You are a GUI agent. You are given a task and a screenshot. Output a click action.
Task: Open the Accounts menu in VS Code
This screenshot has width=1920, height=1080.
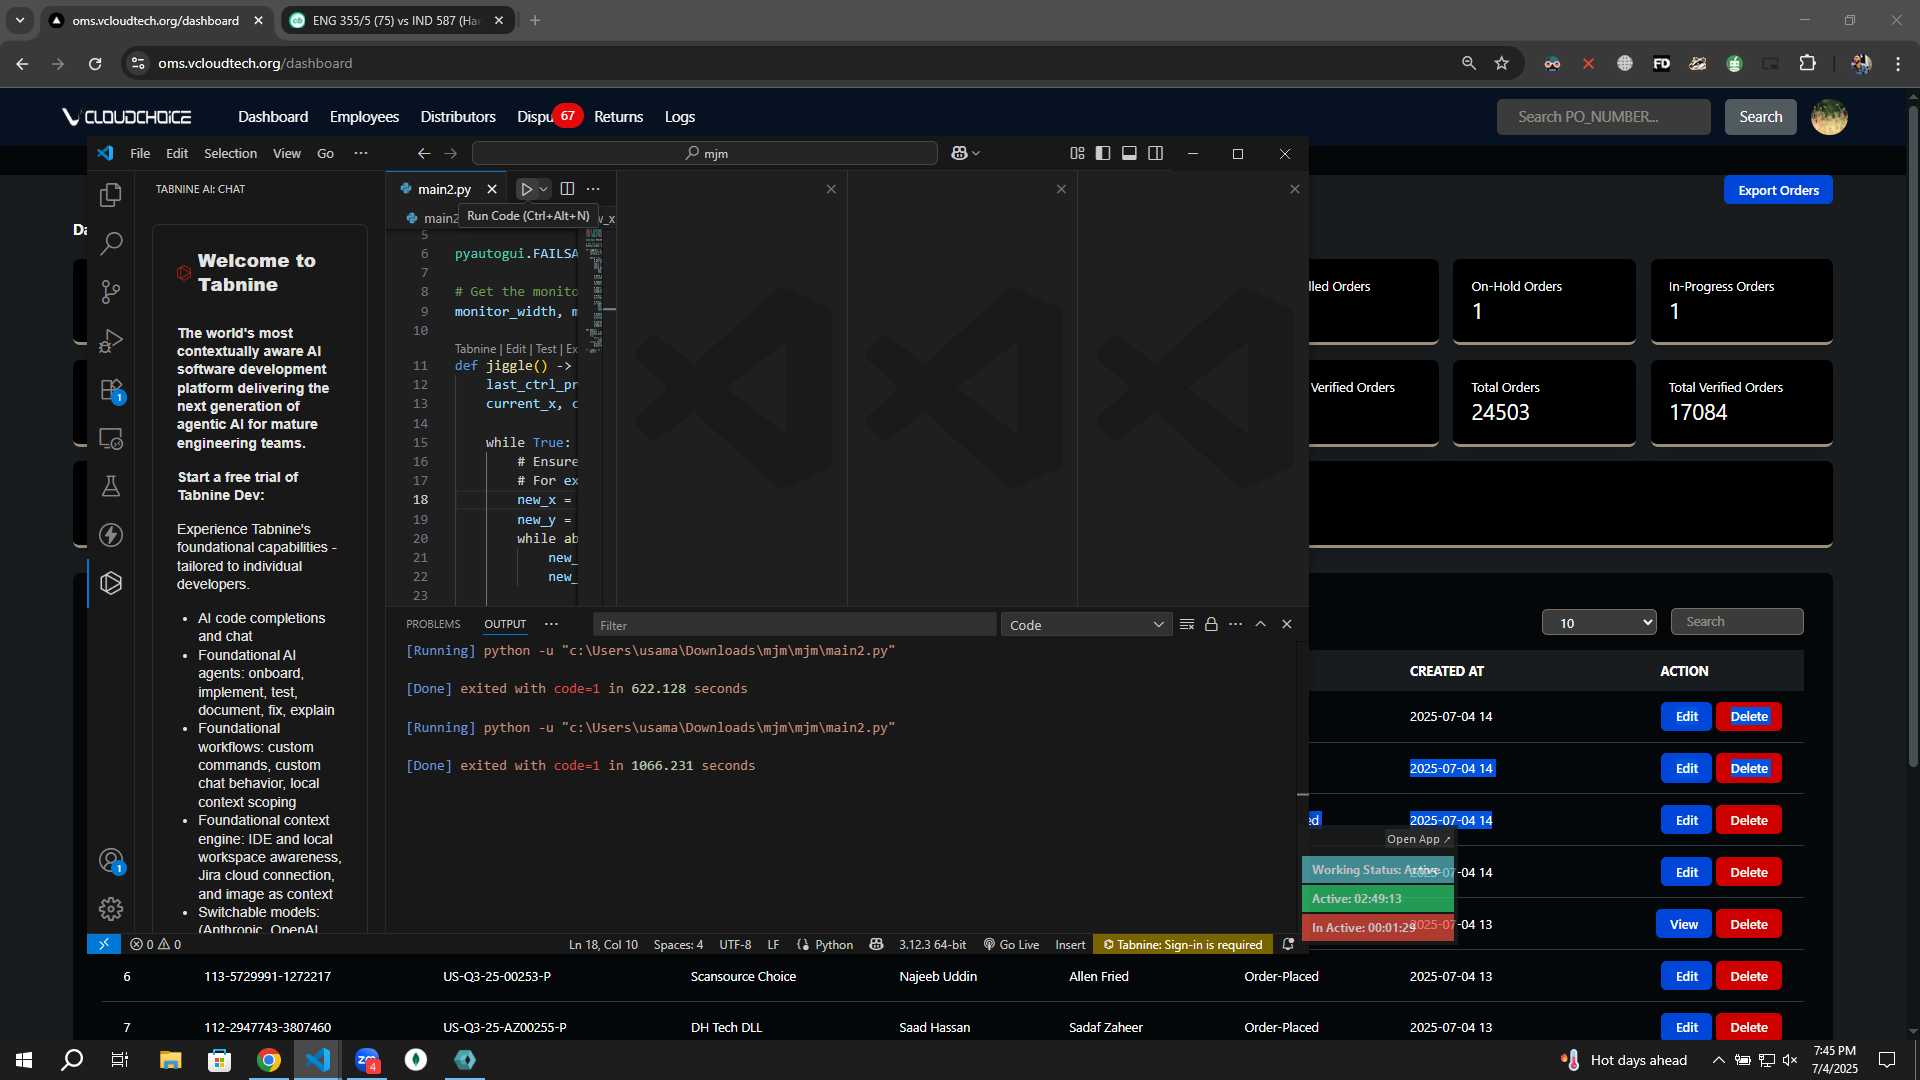(x=111, y=861)
